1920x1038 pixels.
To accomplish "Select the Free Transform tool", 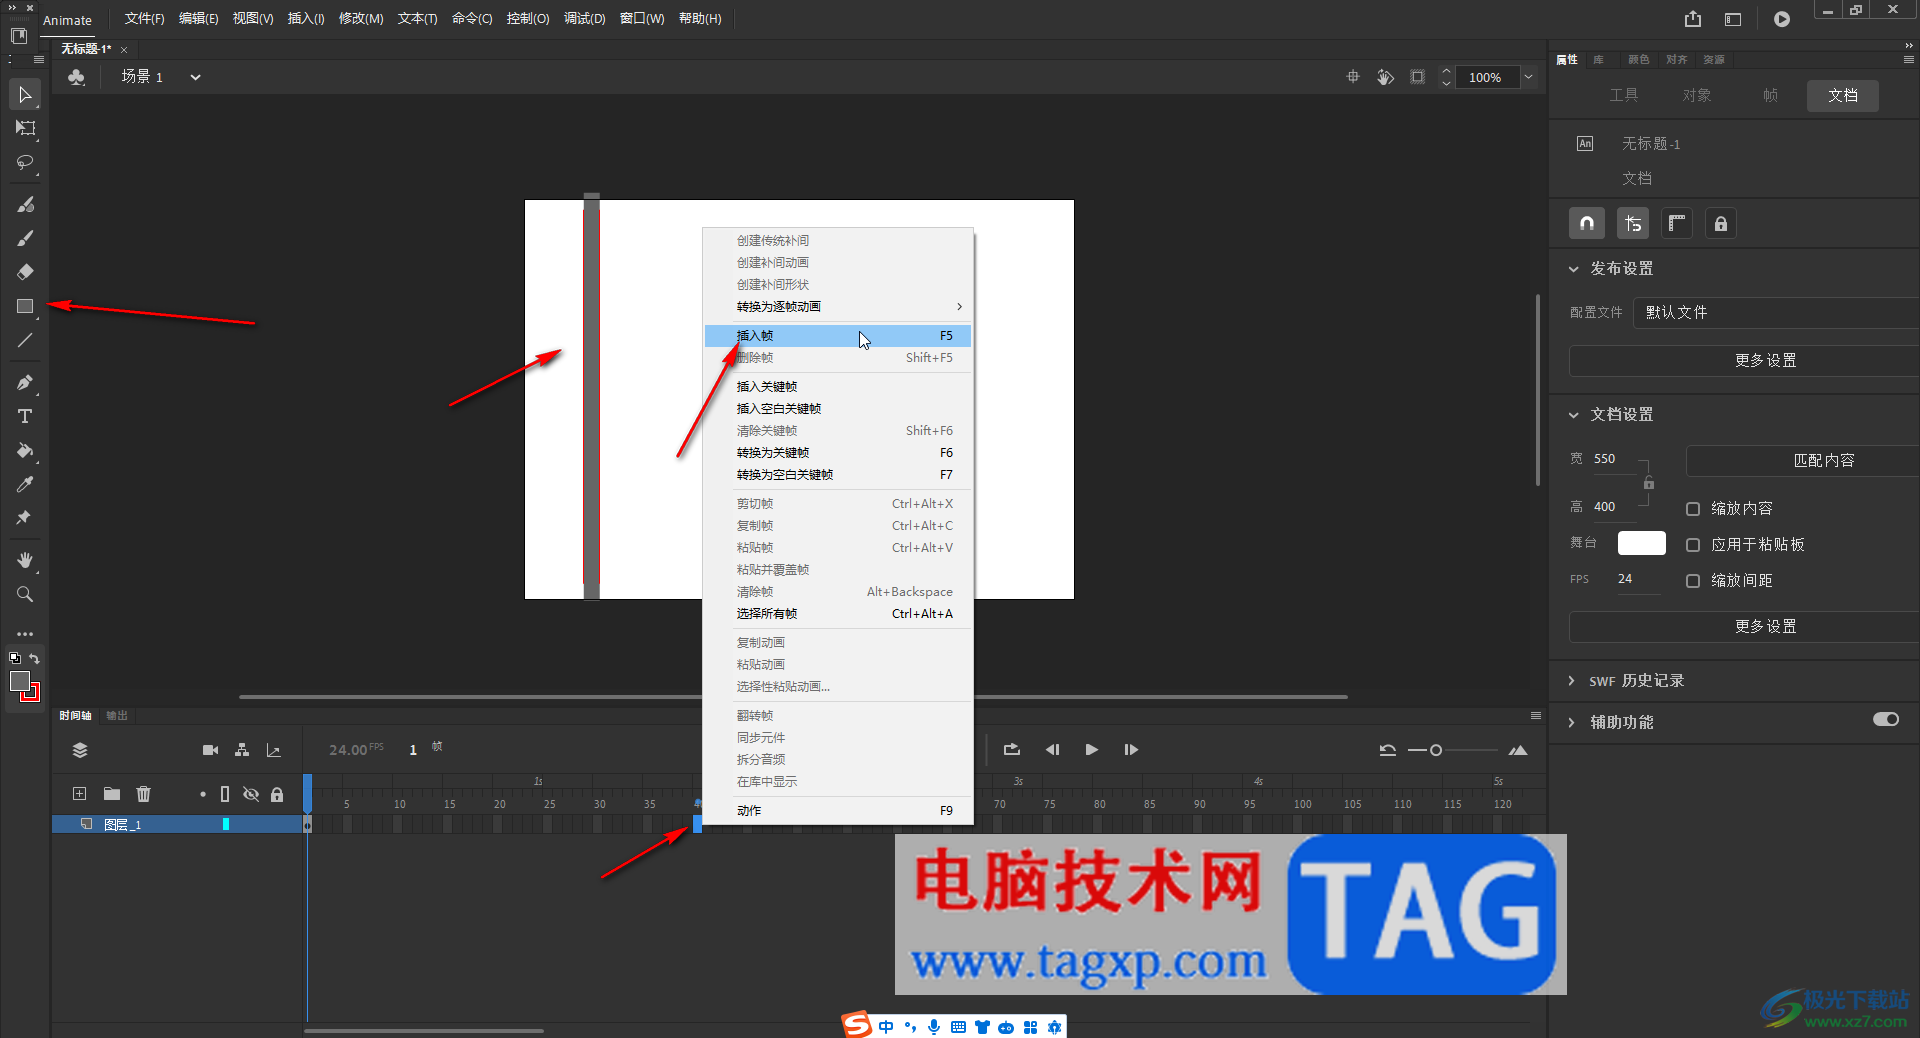I will (x=25, y=128).
